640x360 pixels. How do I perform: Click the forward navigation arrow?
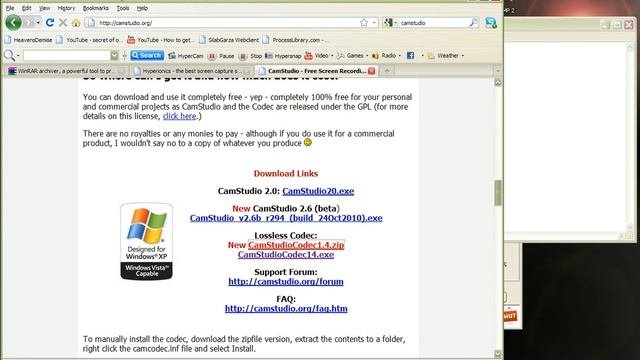pos(29,23)
